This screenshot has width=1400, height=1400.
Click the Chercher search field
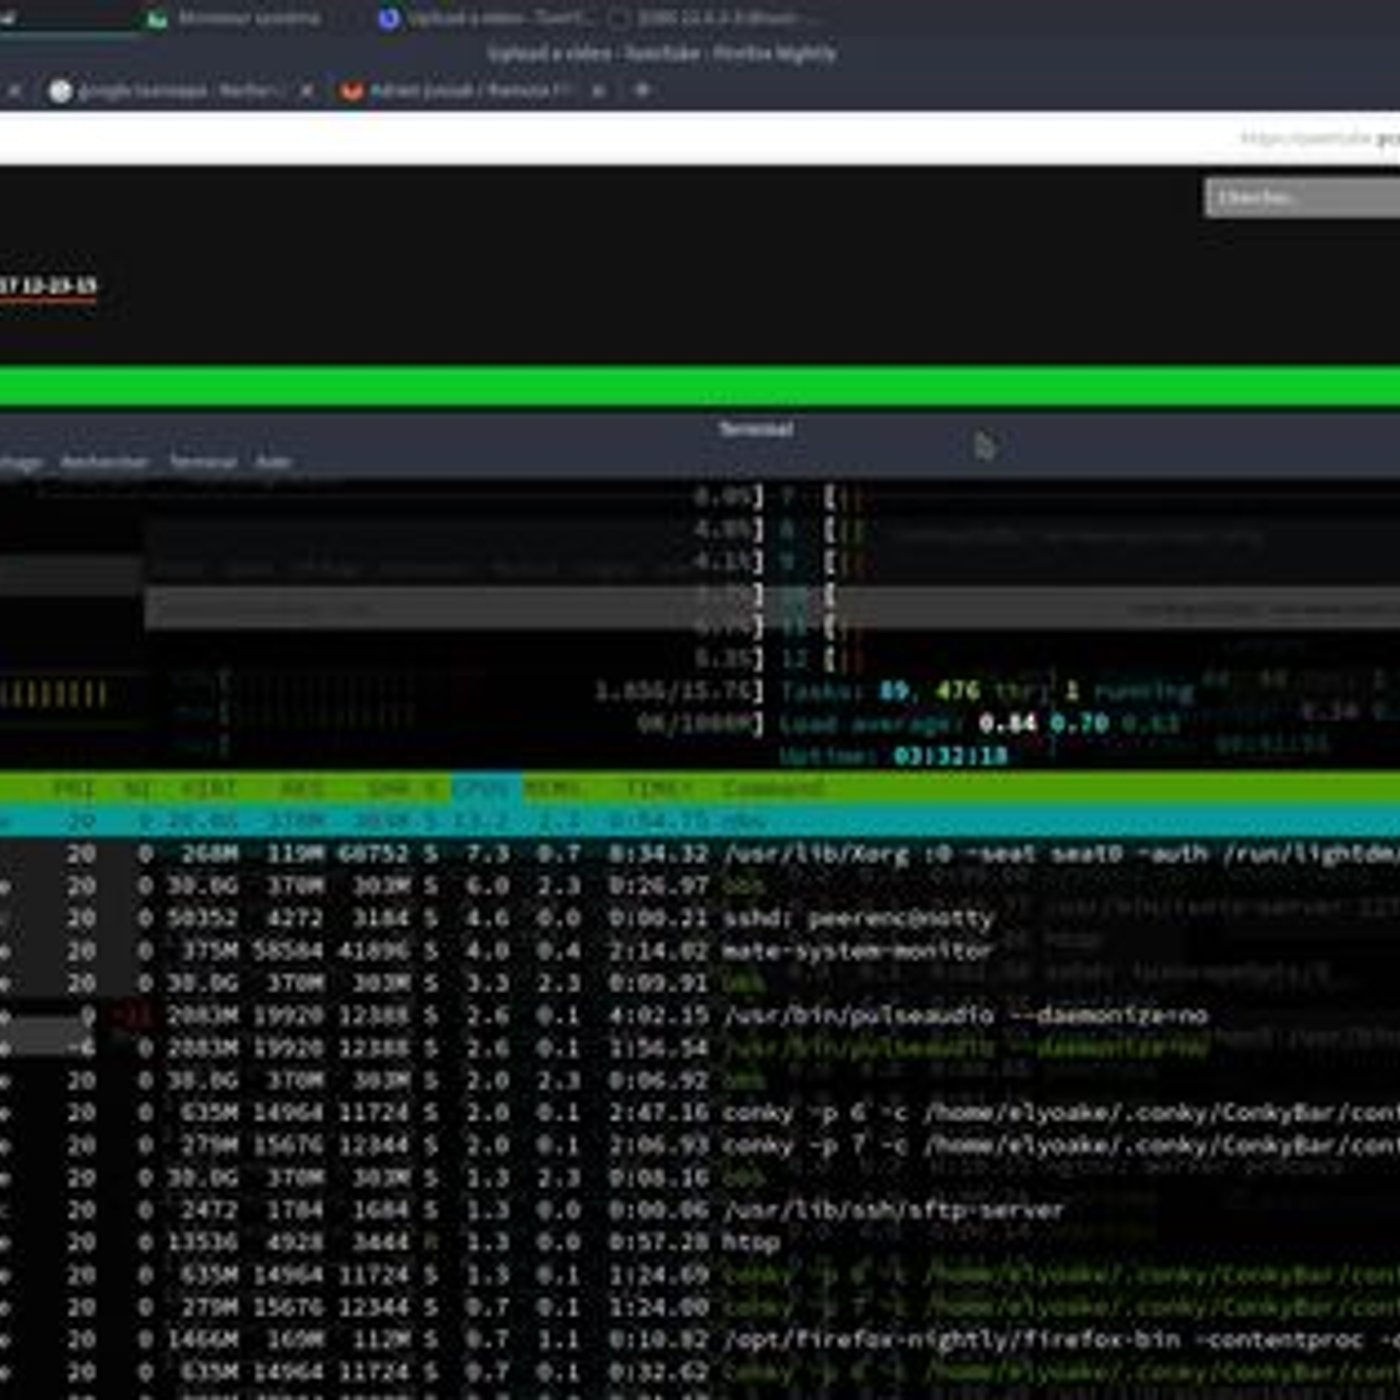[1302, 198]
